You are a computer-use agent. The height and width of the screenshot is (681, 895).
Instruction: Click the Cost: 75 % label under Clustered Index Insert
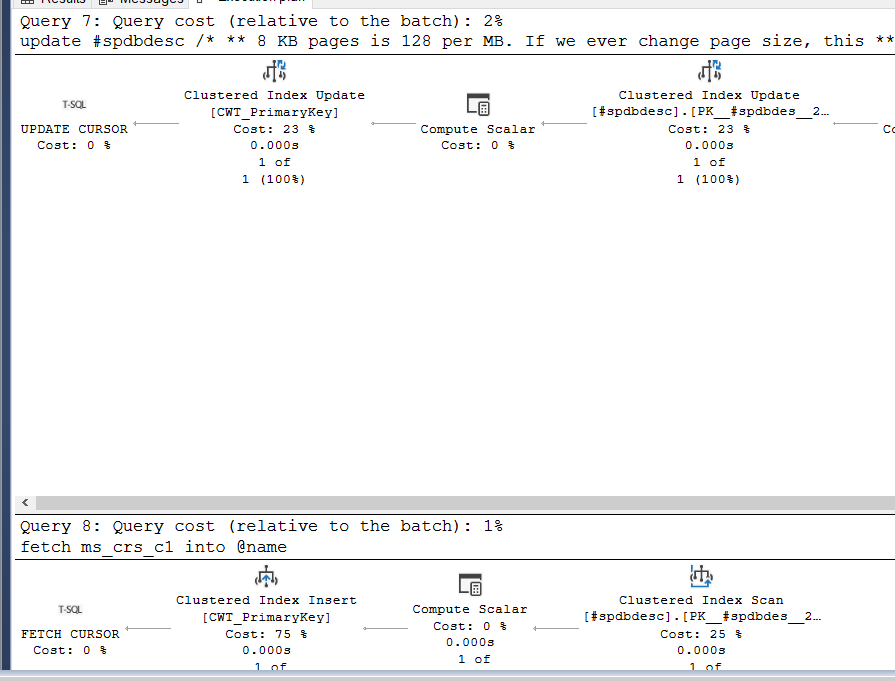[266, 633]
